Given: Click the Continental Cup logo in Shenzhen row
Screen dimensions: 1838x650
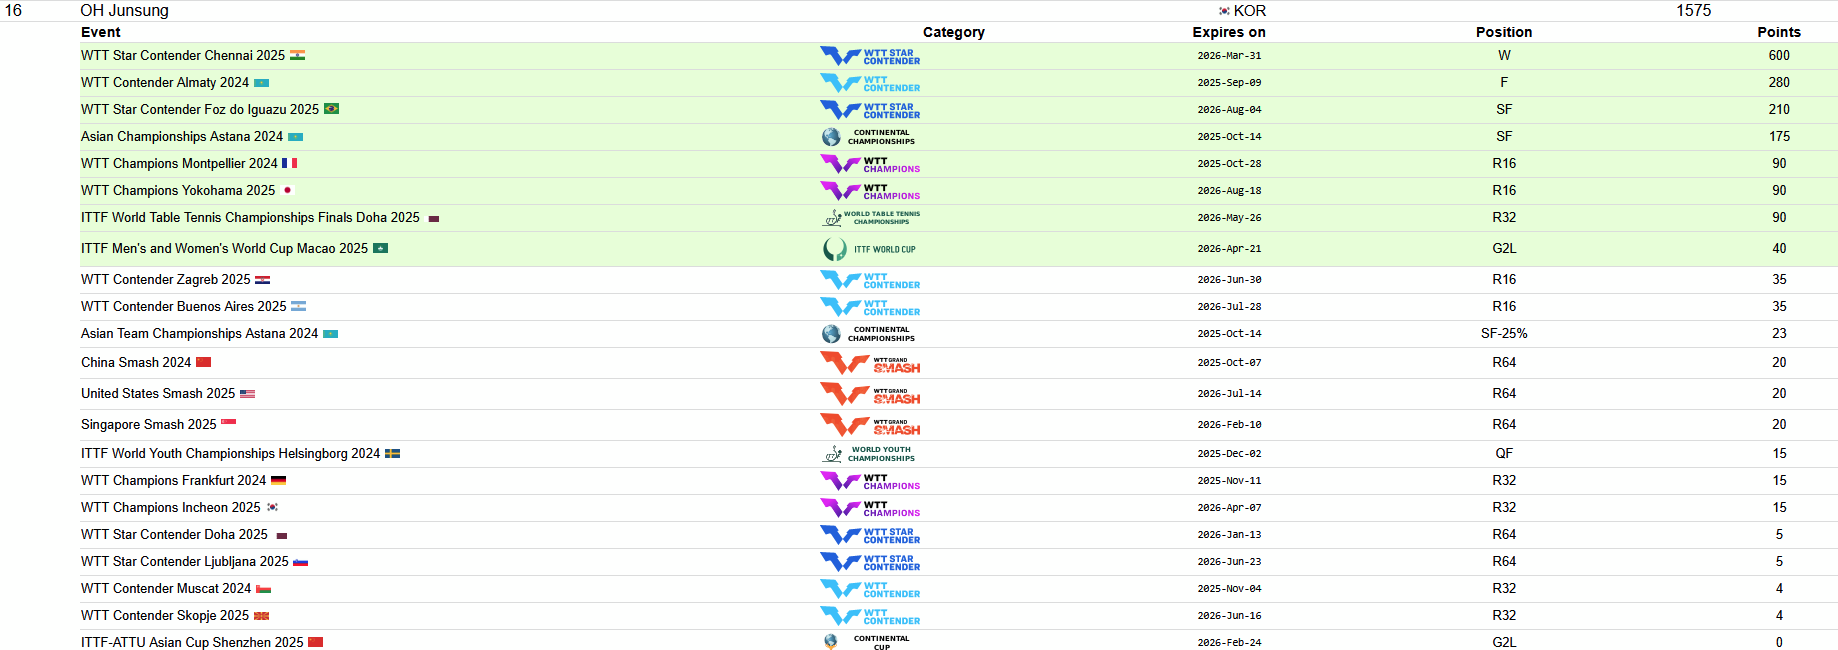Looking at the screenshot, I should click(x=866, y=642).
